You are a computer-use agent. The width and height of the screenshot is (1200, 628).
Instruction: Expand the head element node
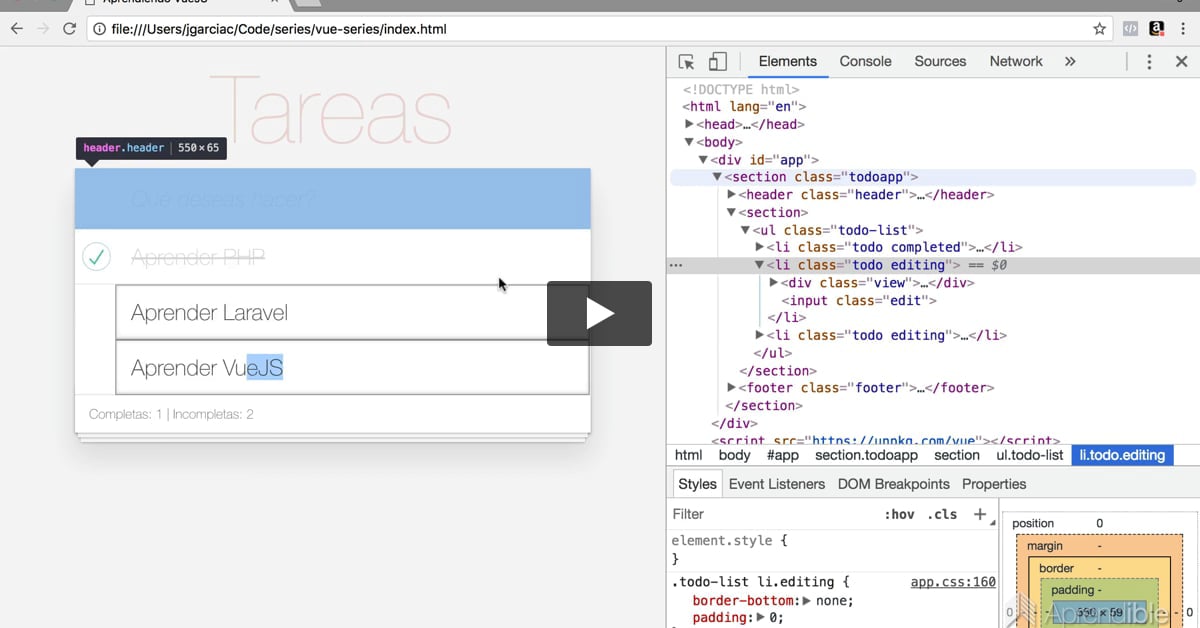pyautogui.click(x=689, y=124)
